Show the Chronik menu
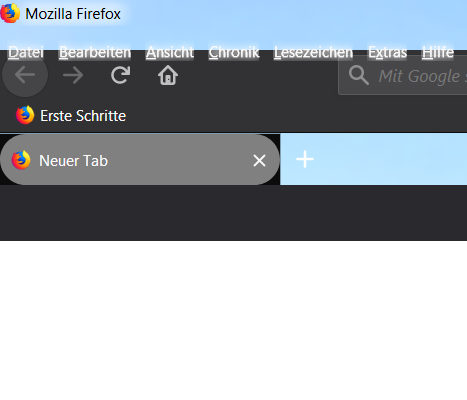The width and height of the screenshot is (467, 400). pyautogui.click(x=234, y=52)
